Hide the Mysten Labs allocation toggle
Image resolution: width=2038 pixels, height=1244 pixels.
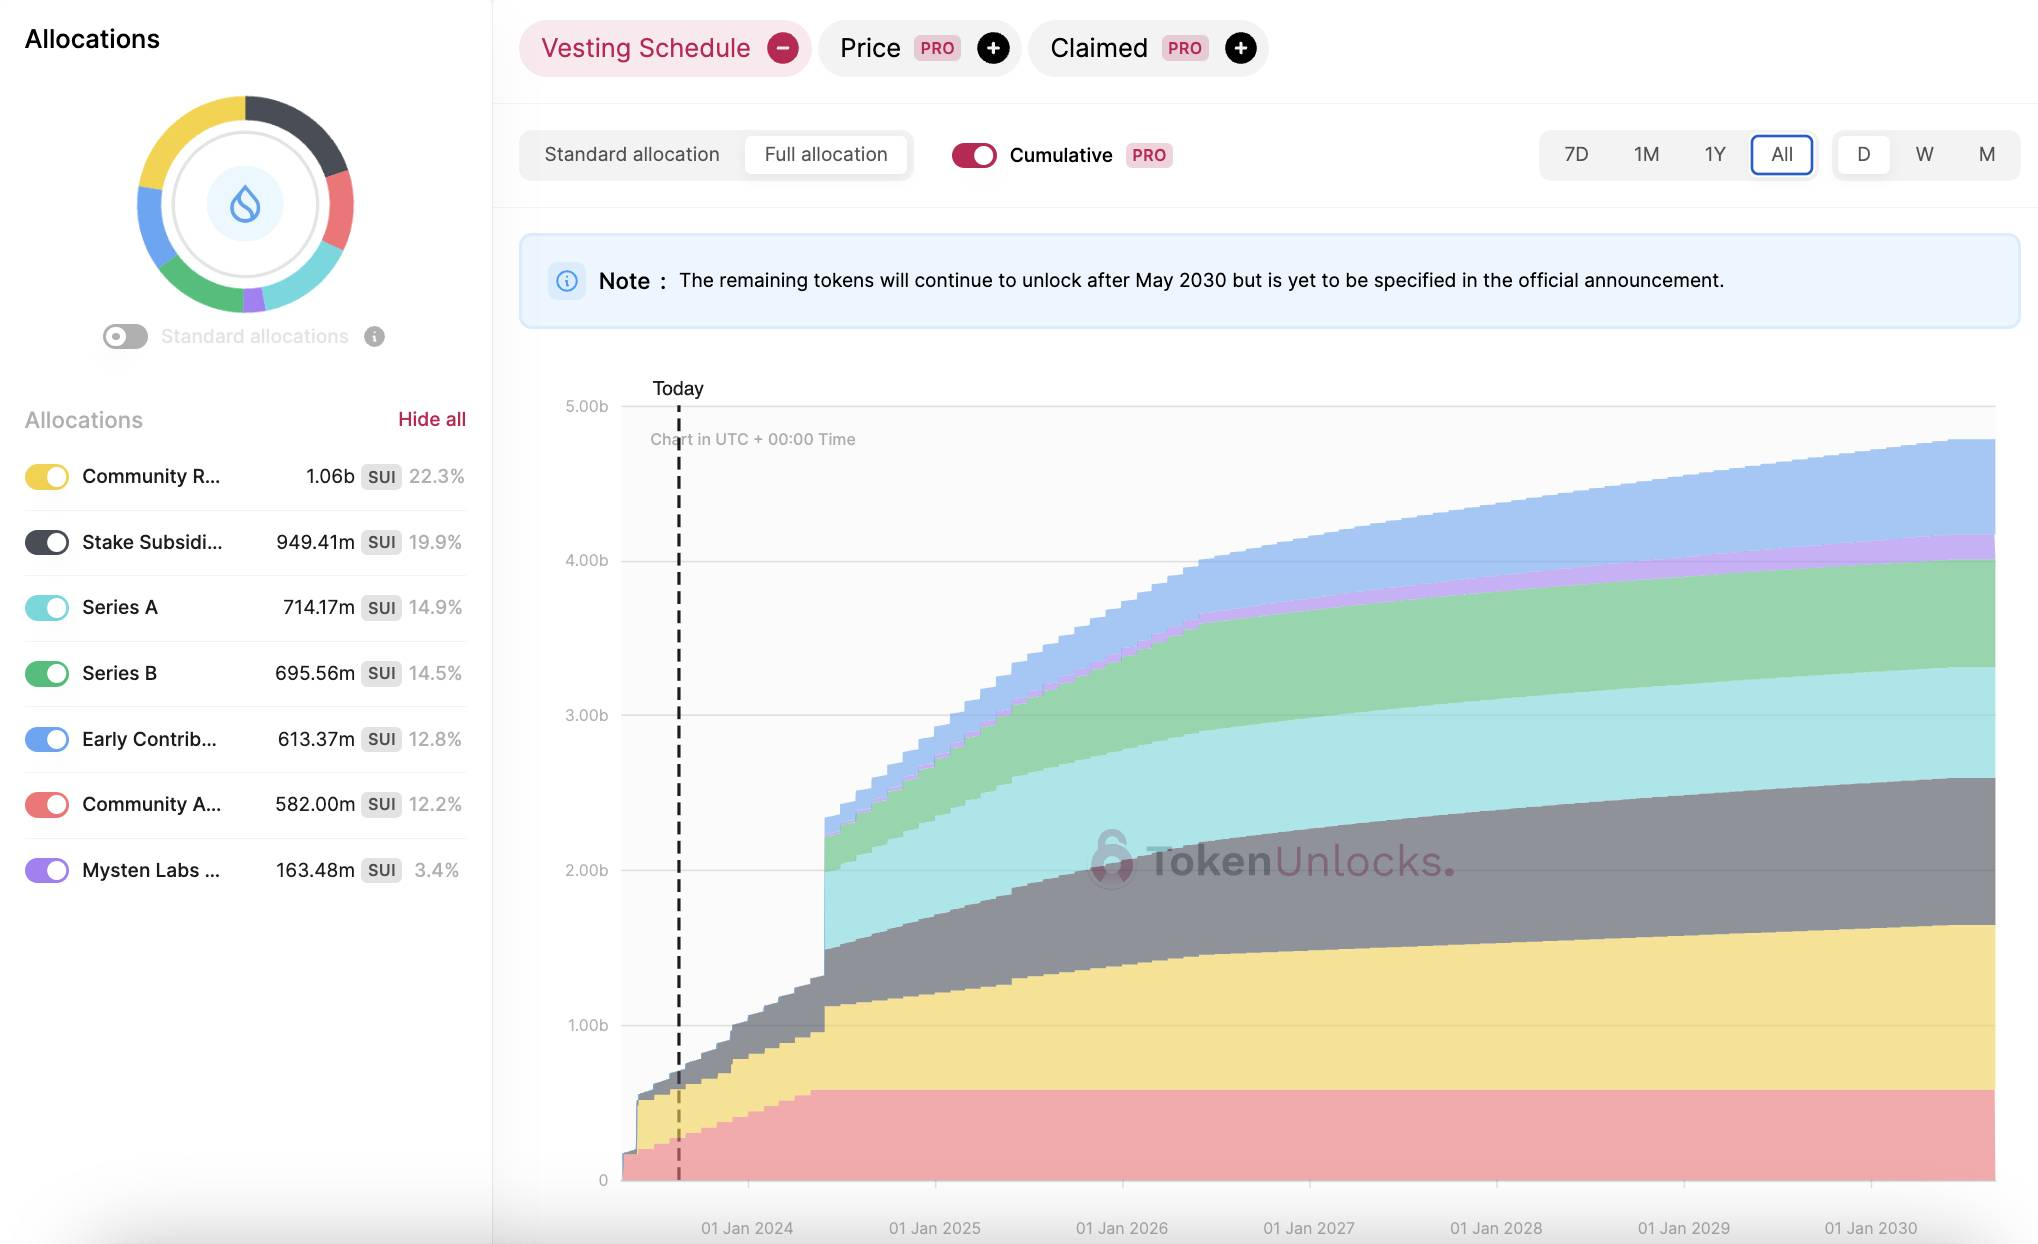(47, 871)
